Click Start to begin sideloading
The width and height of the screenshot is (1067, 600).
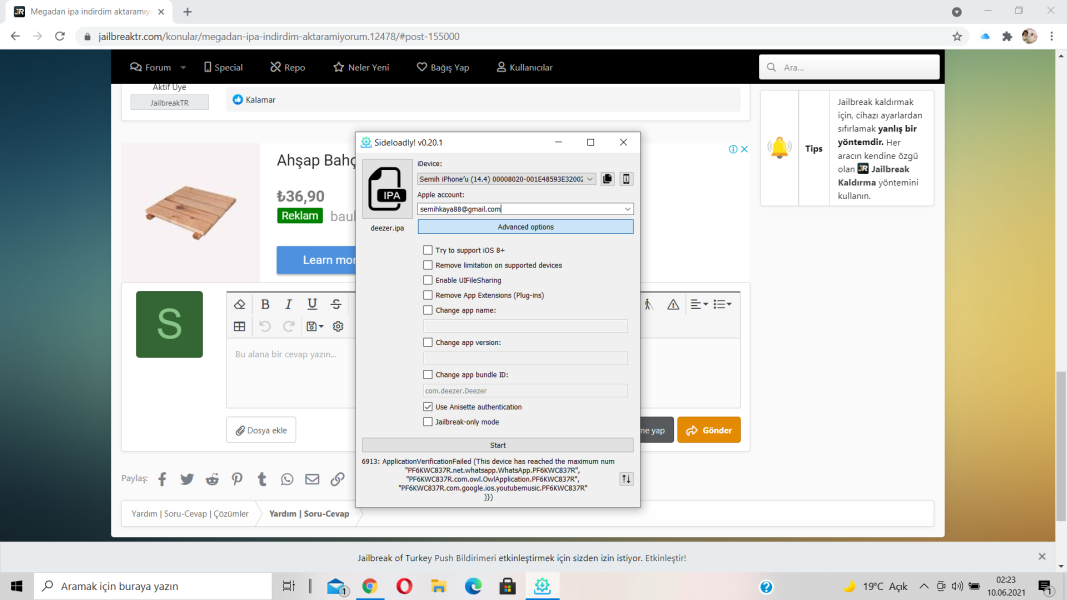coord(497,445)
